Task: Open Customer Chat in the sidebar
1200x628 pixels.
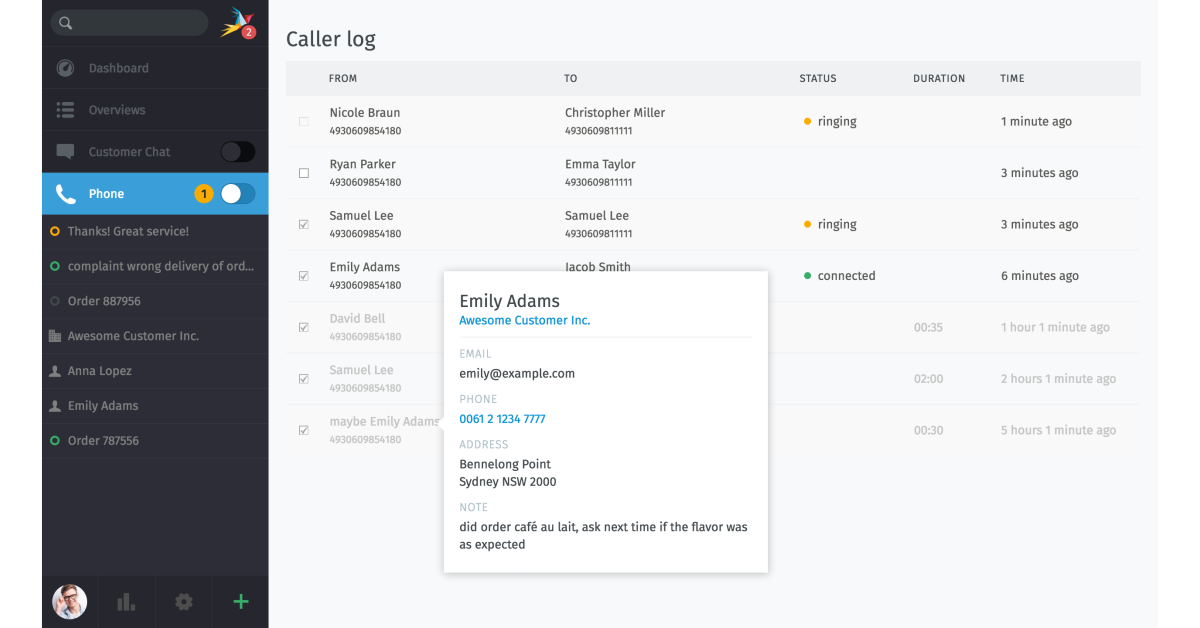Action: (x=155, y=152)
